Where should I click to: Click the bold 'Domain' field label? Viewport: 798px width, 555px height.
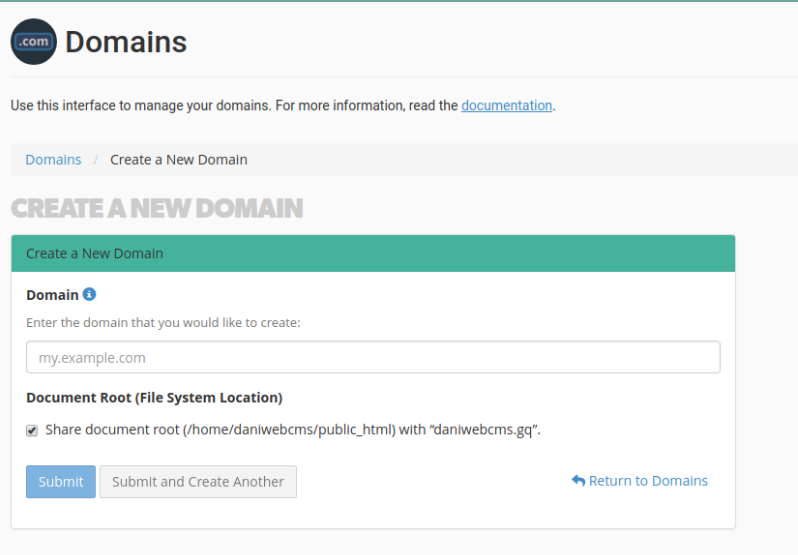click(x=52, y=295)
